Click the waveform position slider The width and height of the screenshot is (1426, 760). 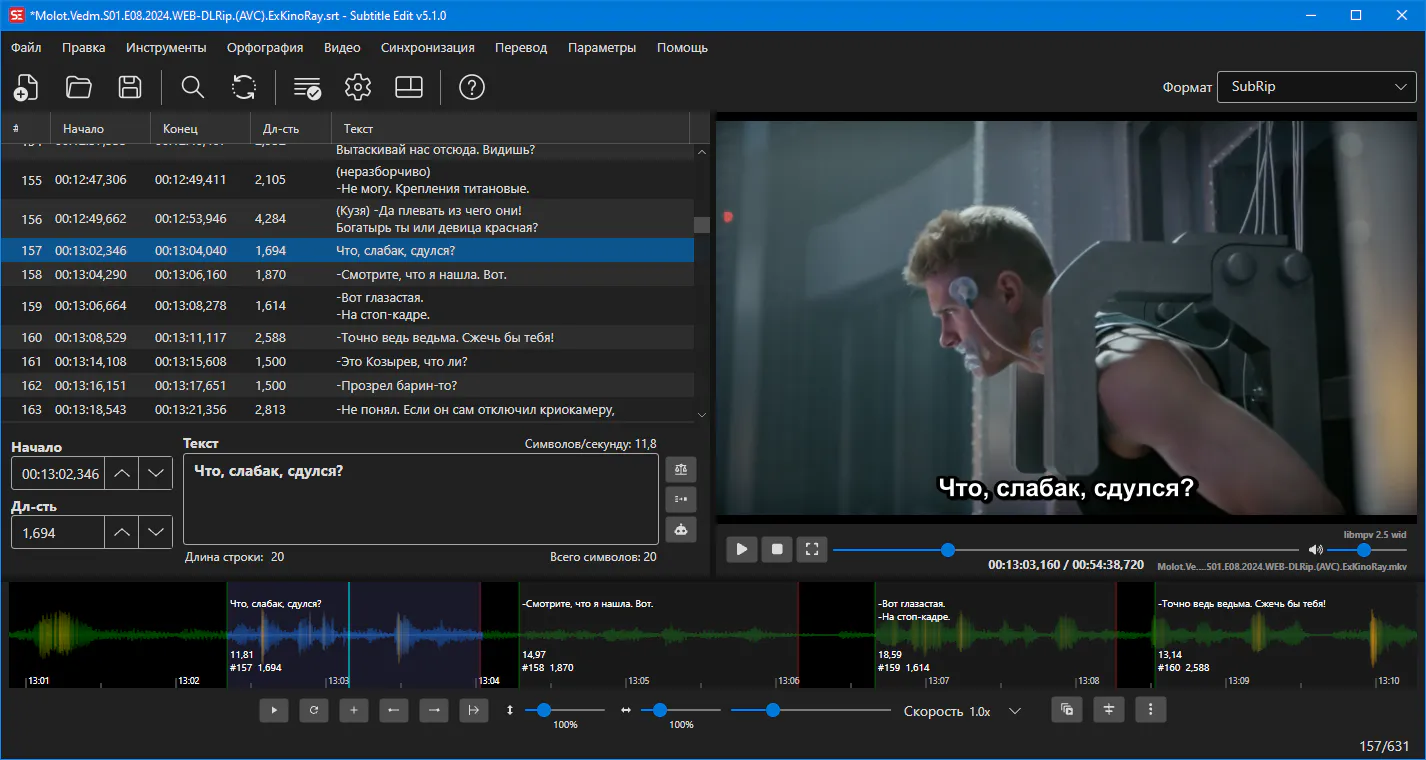[x=811, y=710]
